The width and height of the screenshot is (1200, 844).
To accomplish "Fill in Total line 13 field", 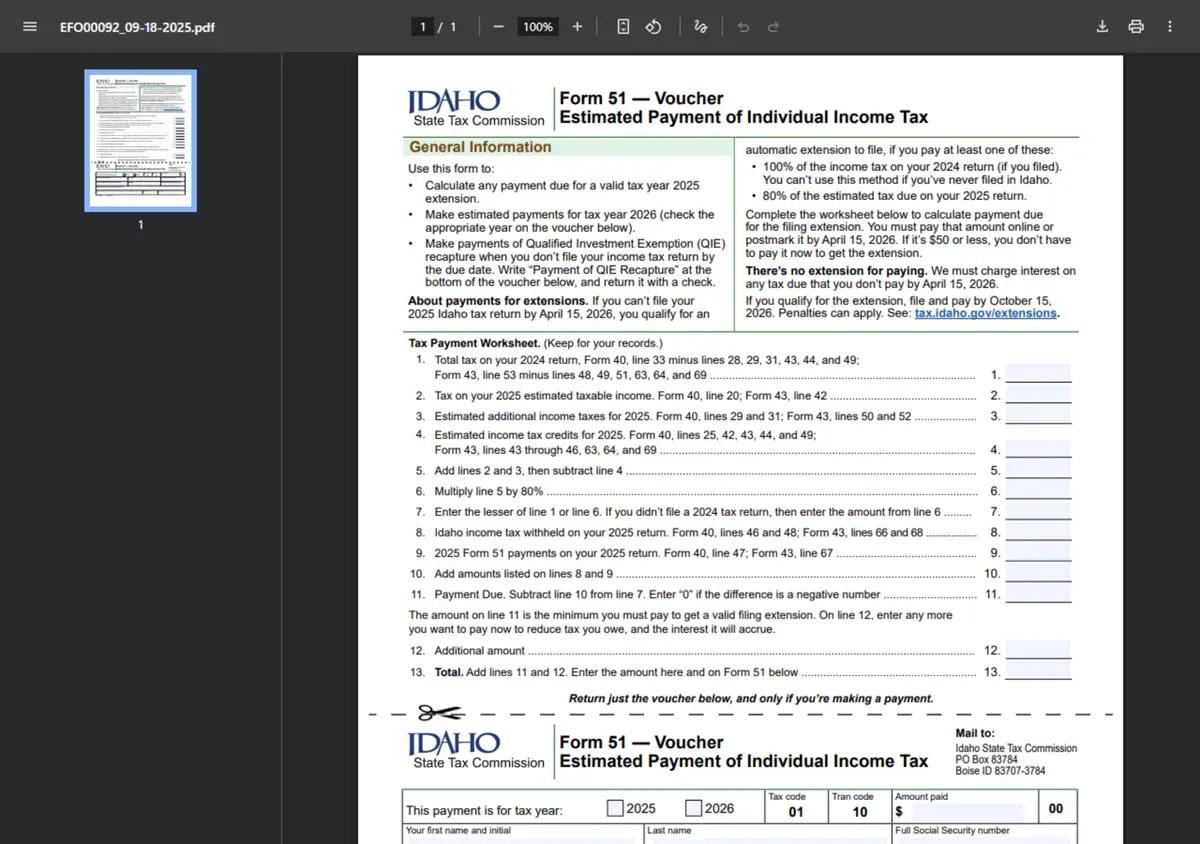I will coord(1038,672).
